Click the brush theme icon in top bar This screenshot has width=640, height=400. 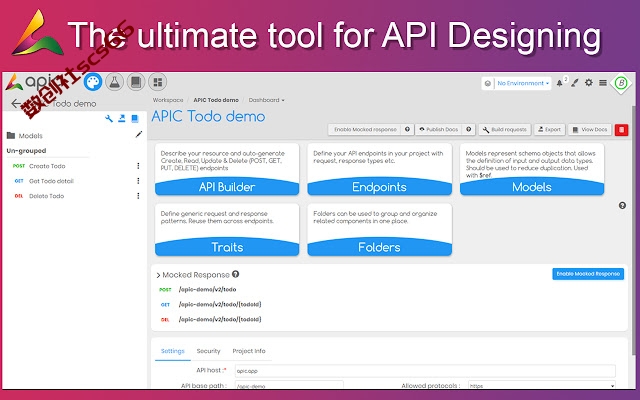tap(575, 83)
